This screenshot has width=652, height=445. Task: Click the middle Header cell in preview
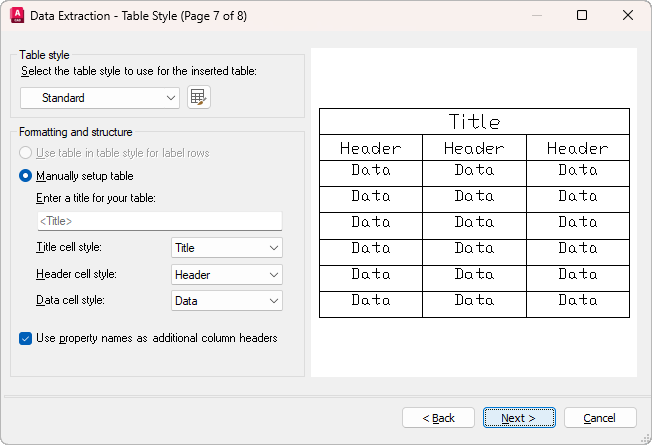point(474,148)
